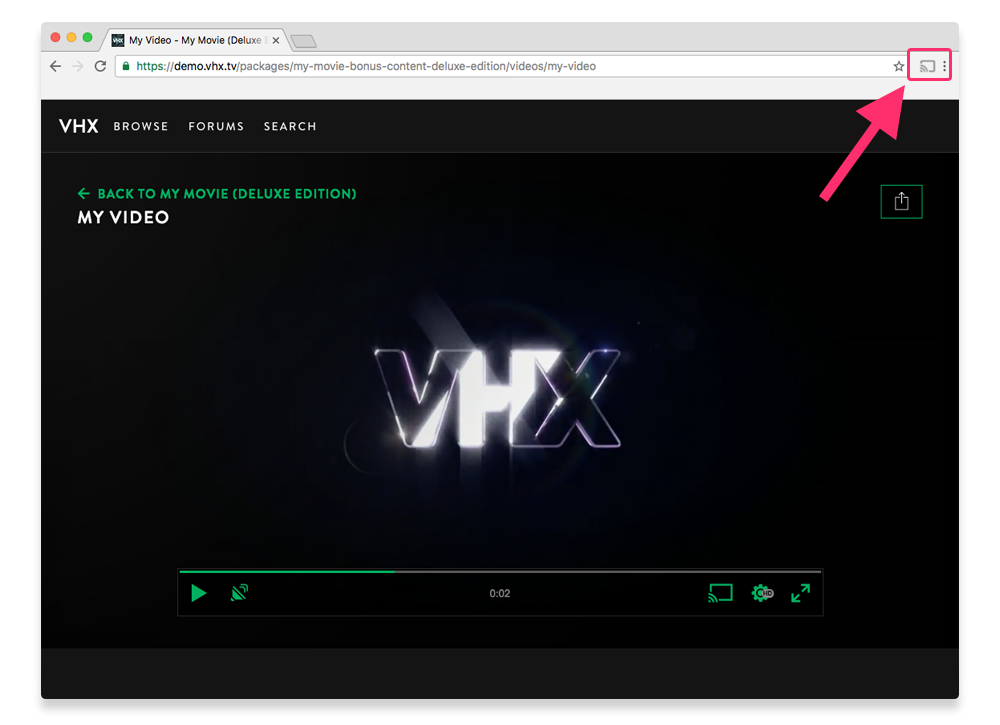This screenshot has height=725, width=1000.
Task: Click the padlock icon in the address bar
Action: 126,66
